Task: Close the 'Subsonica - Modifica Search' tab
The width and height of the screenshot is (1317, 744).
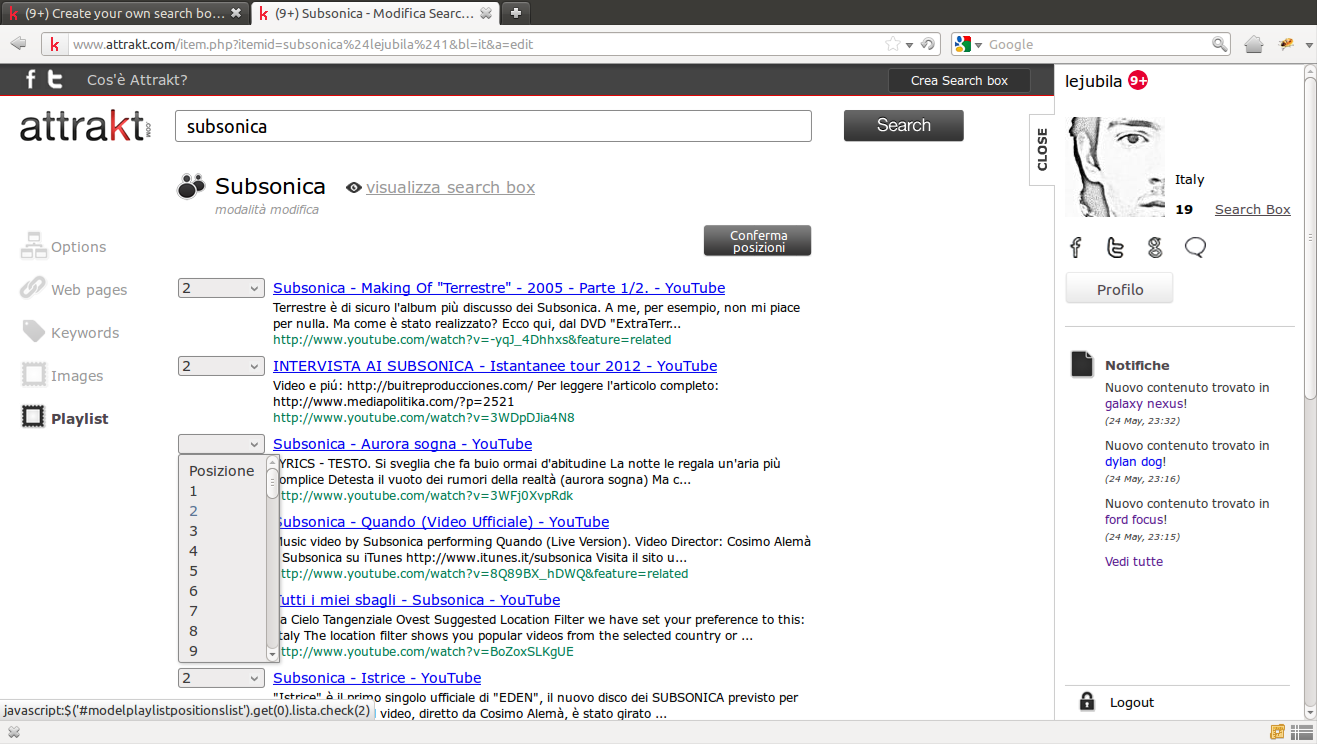Action: [485, 13]
